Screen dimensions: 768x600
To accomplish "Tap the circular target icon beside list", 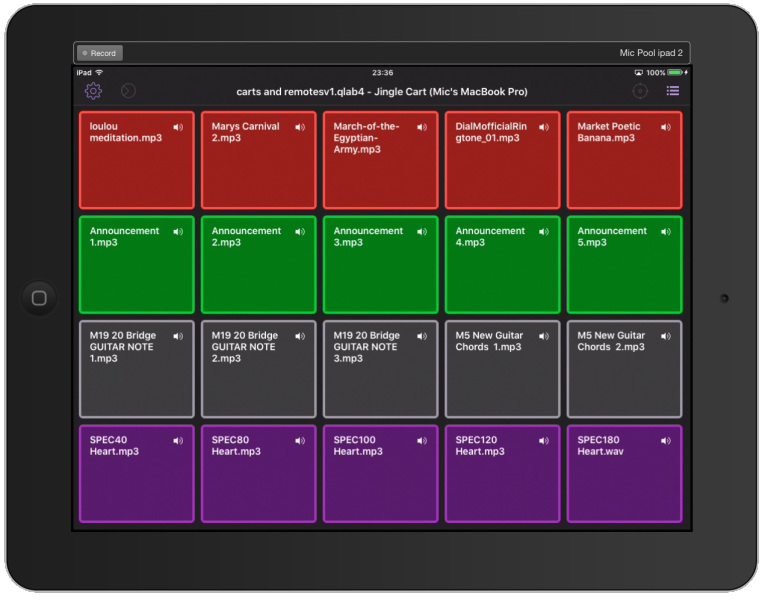I will (640, 91).
